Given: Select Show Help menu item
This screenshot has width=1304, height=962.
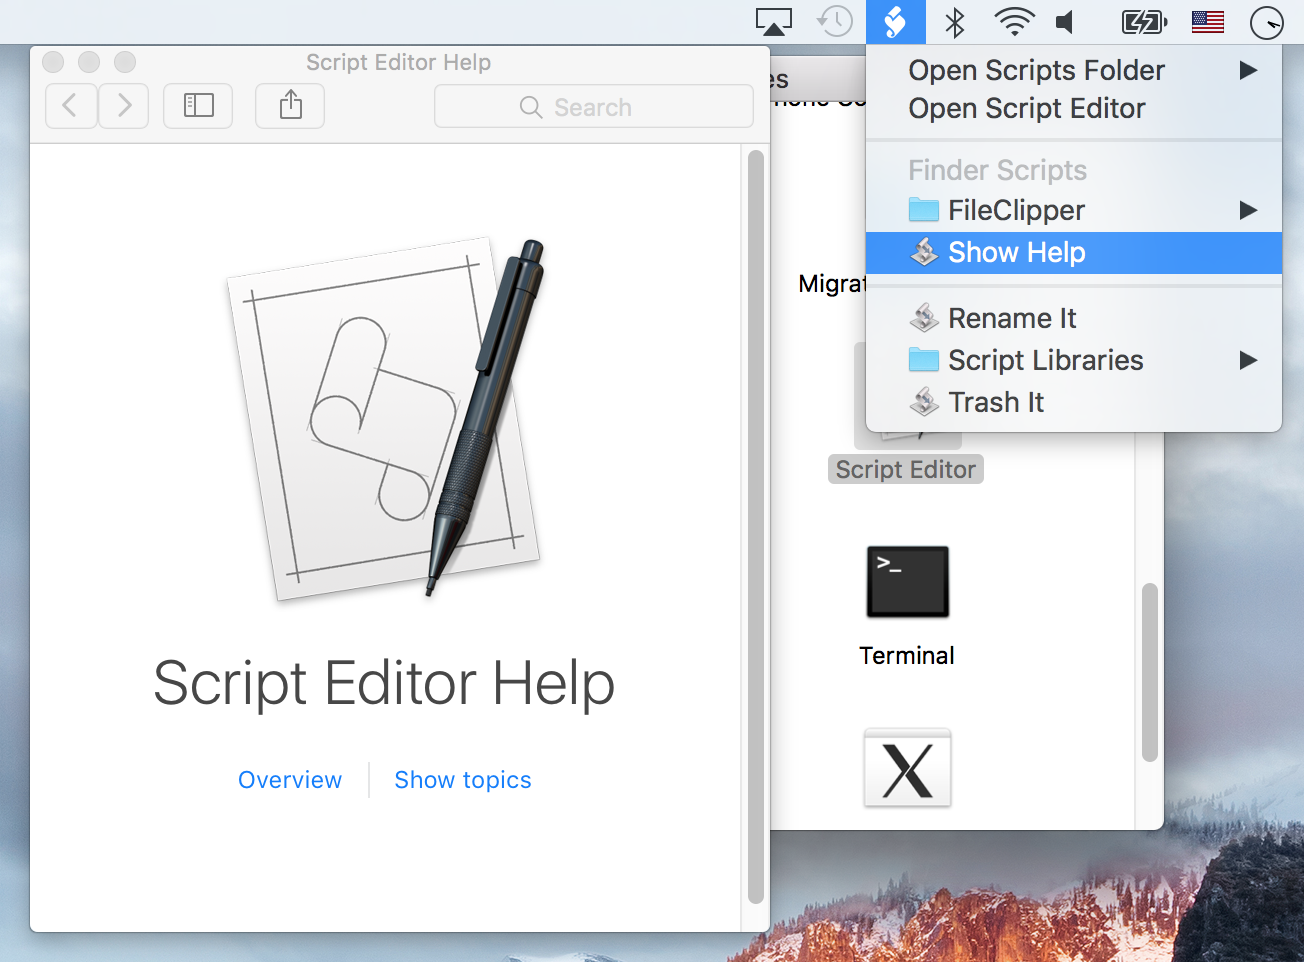Looking at the screenshot, I should (1016, 253).
